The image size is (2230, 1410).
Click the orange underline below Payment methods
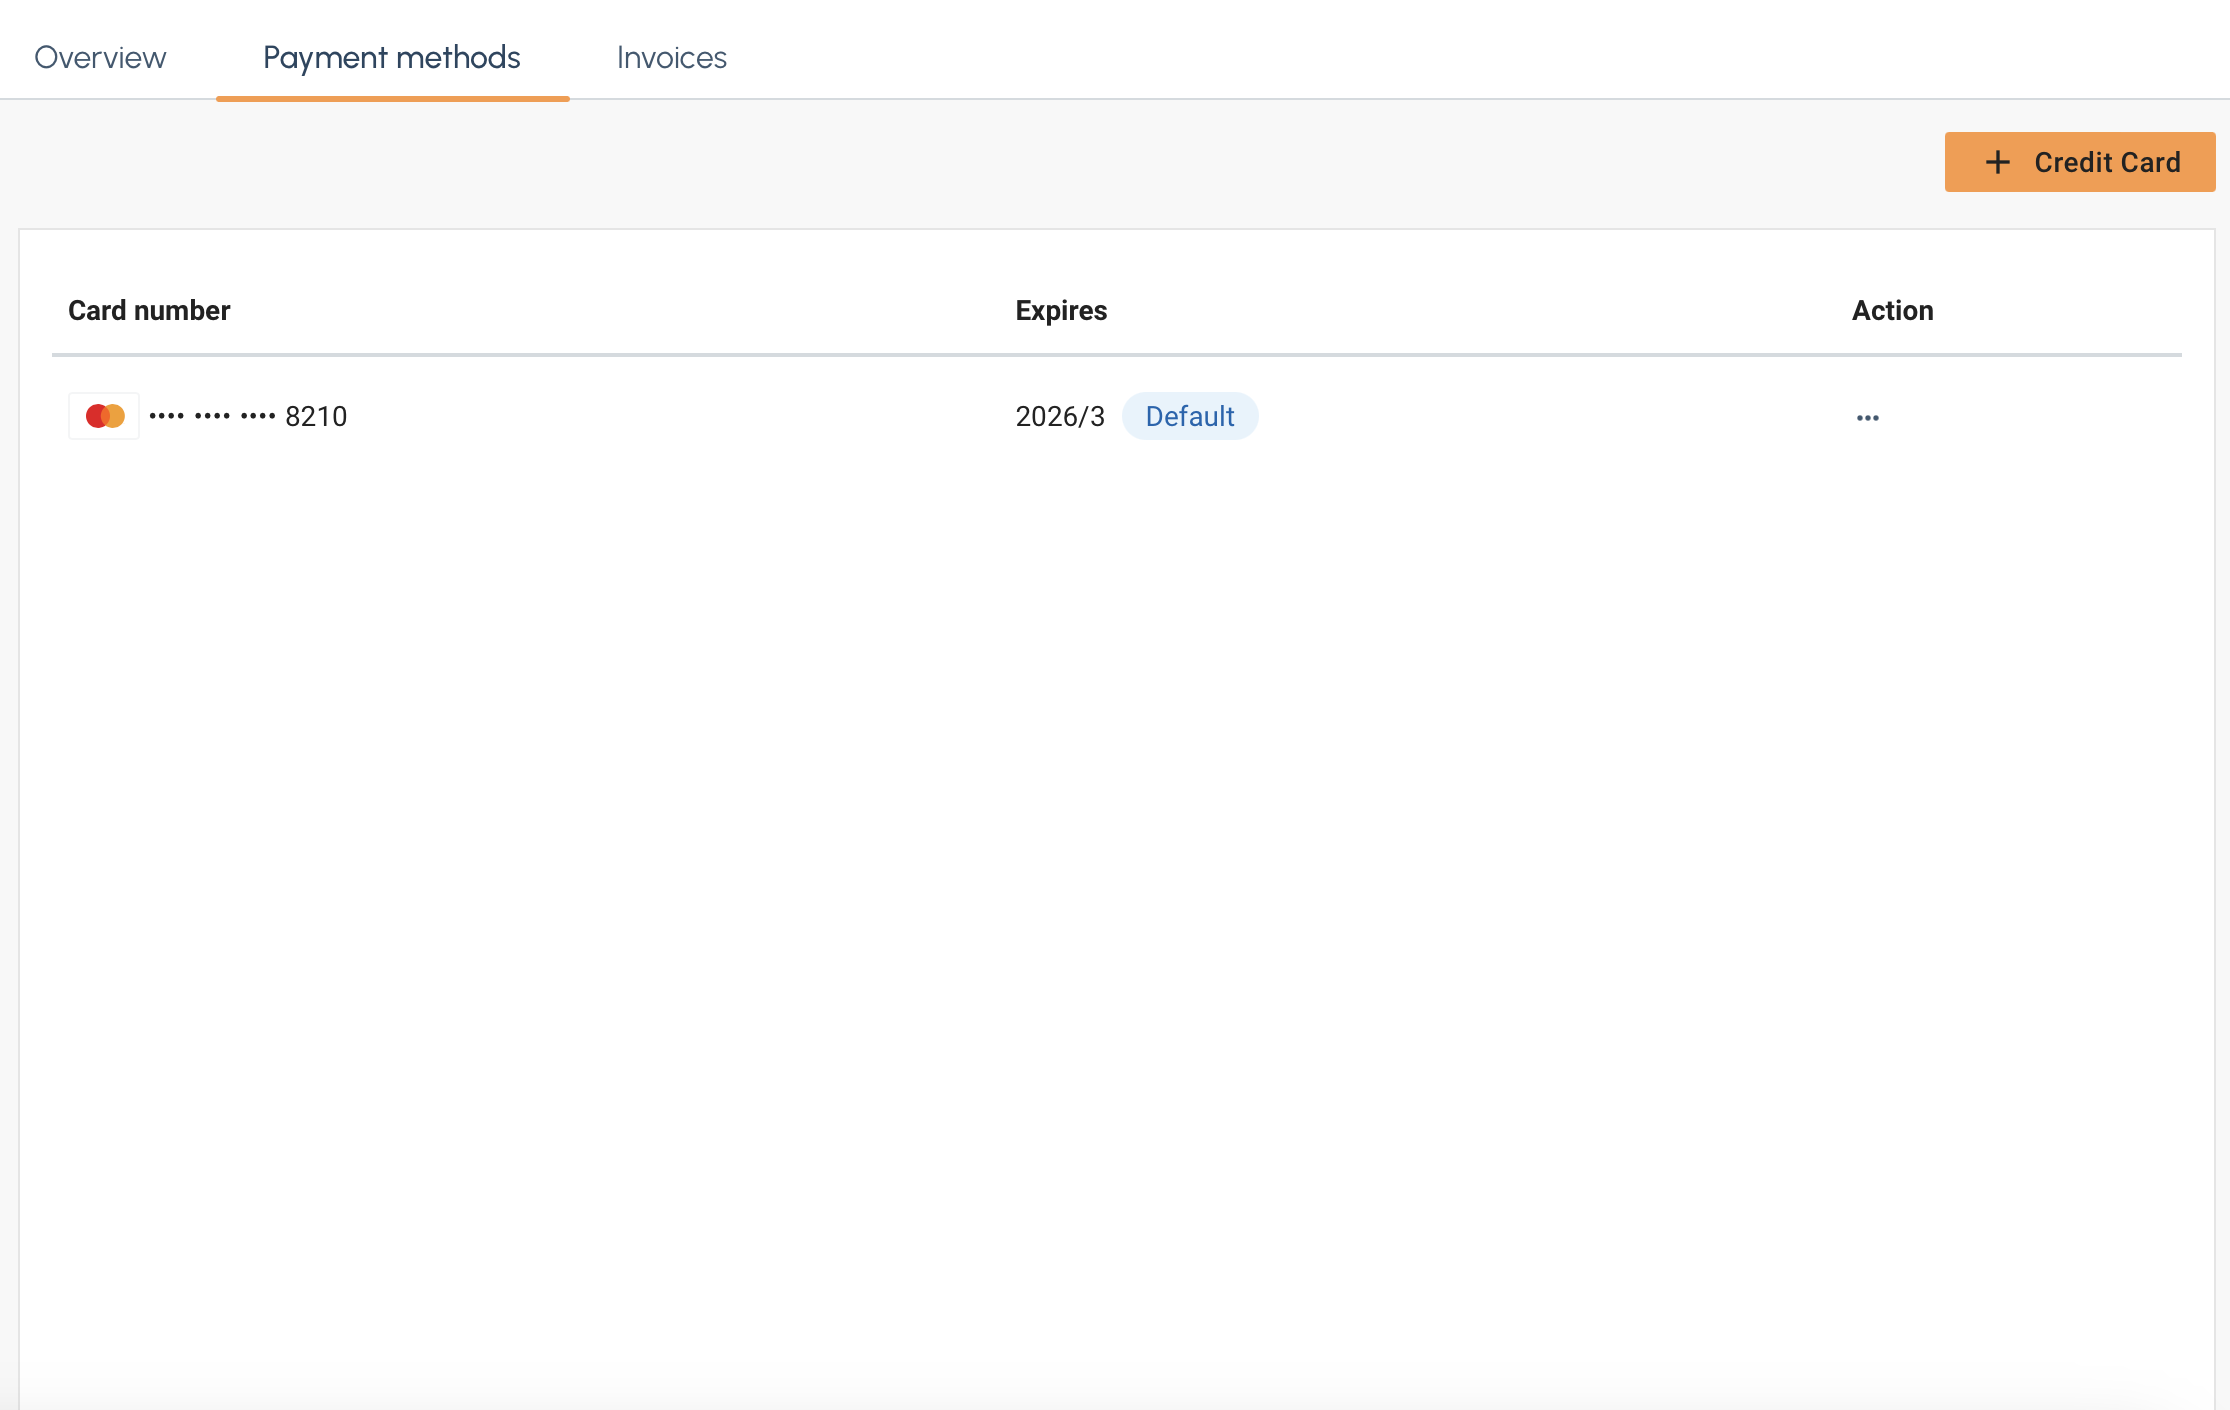tap(392, 98)
